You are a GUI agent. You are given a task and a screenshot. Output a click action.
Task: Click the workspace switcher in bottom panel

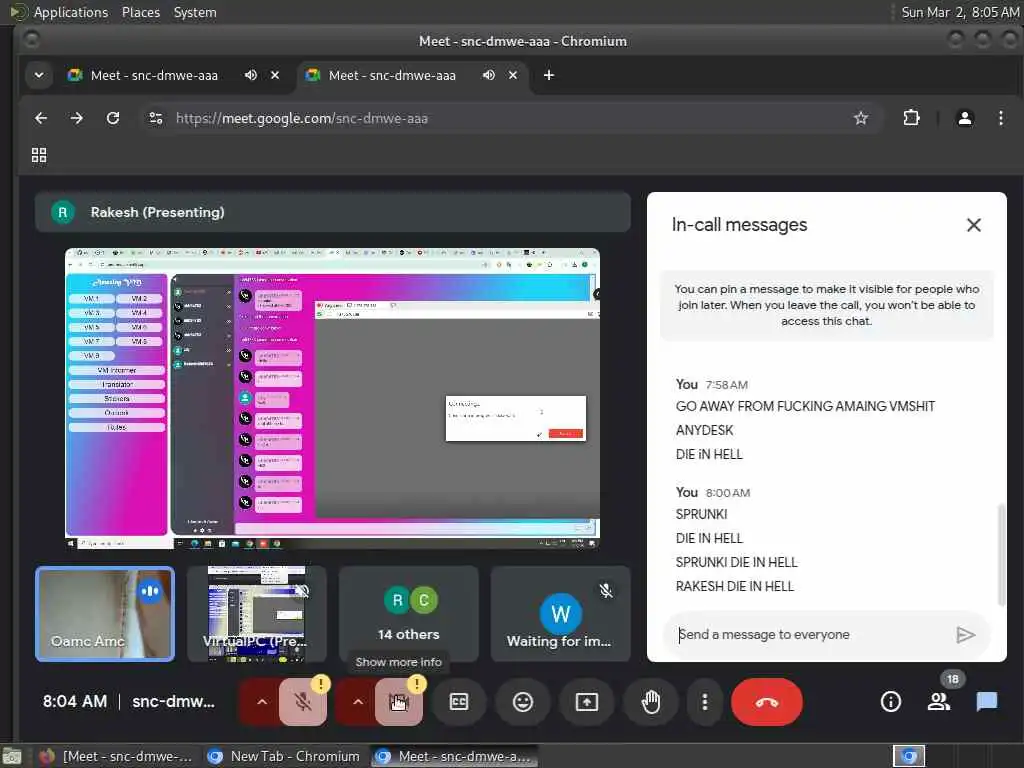[909, 756]
